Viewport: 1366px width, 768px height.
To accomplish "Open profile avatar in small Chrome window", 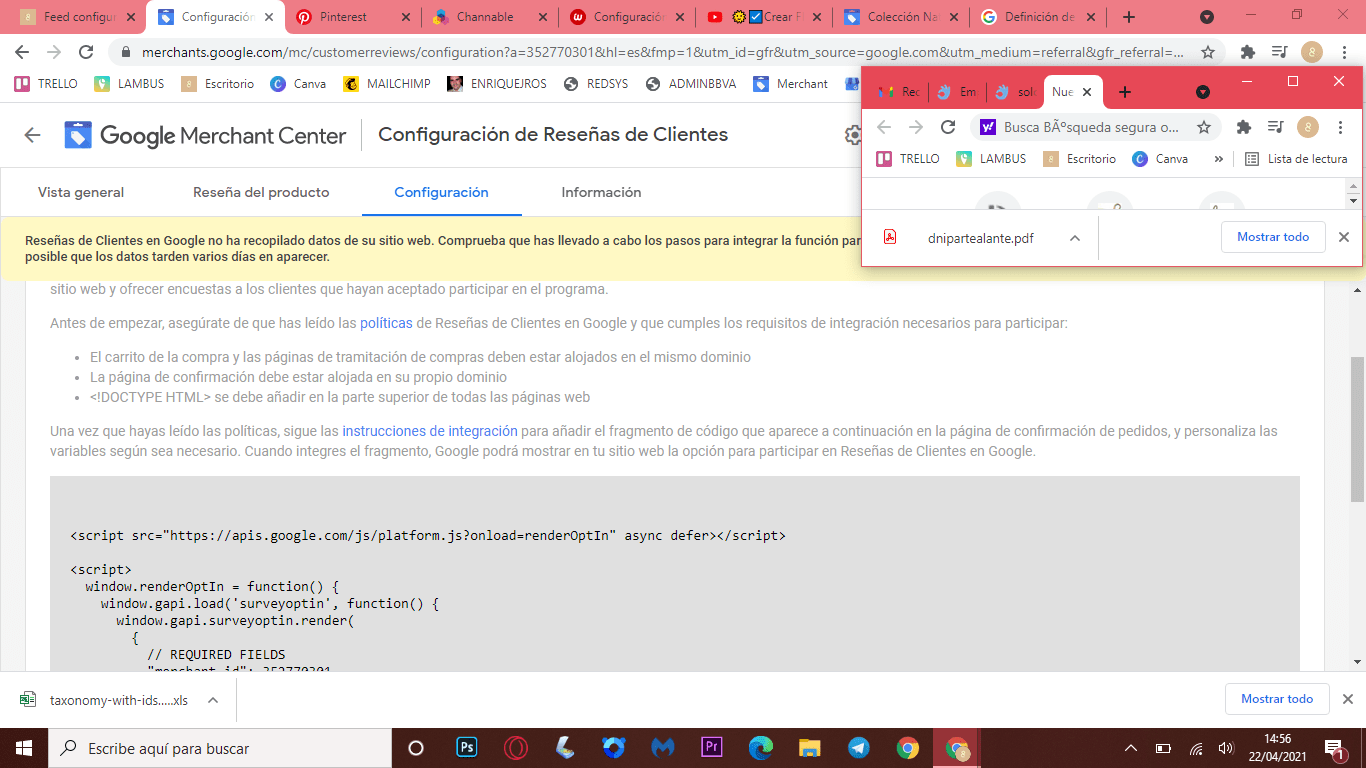I will 1308,127.
